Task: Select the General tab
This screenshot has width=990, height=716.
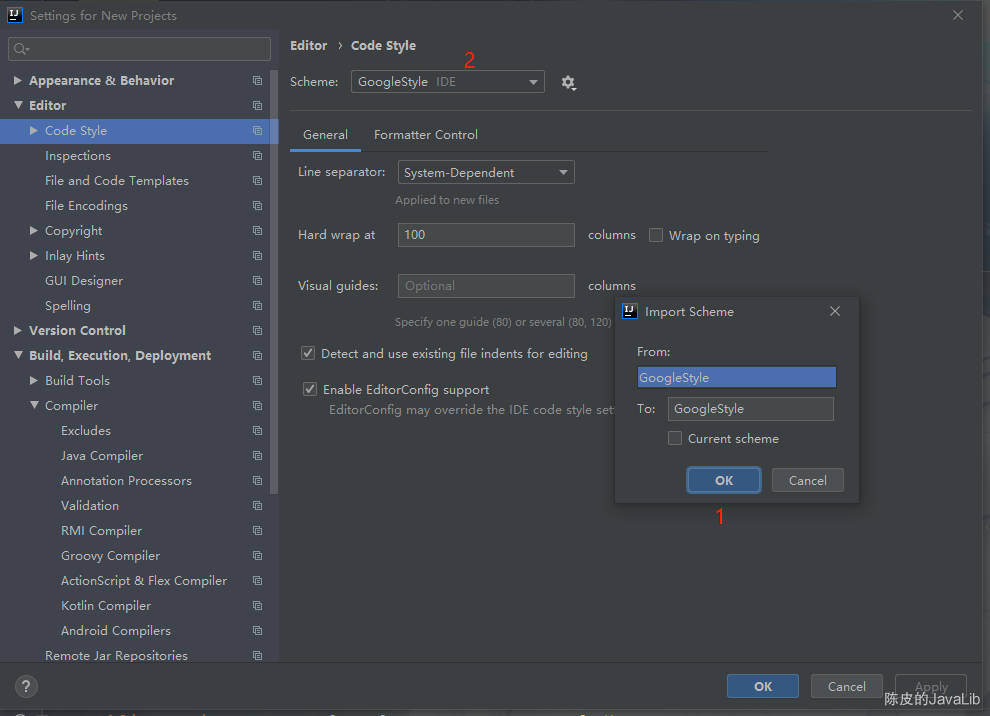Action: pos(325,134)
